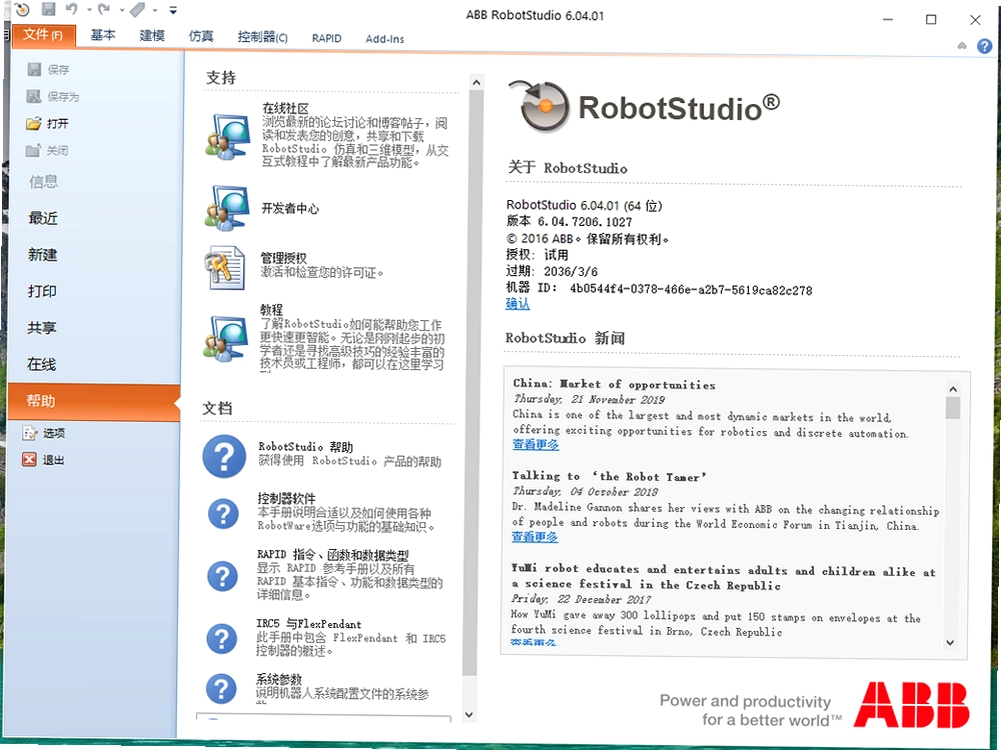Switch to the 基本 ribbon tab
Viewport: 1001px width, 750px height.
pyautogui.click(x=103, y=36)
